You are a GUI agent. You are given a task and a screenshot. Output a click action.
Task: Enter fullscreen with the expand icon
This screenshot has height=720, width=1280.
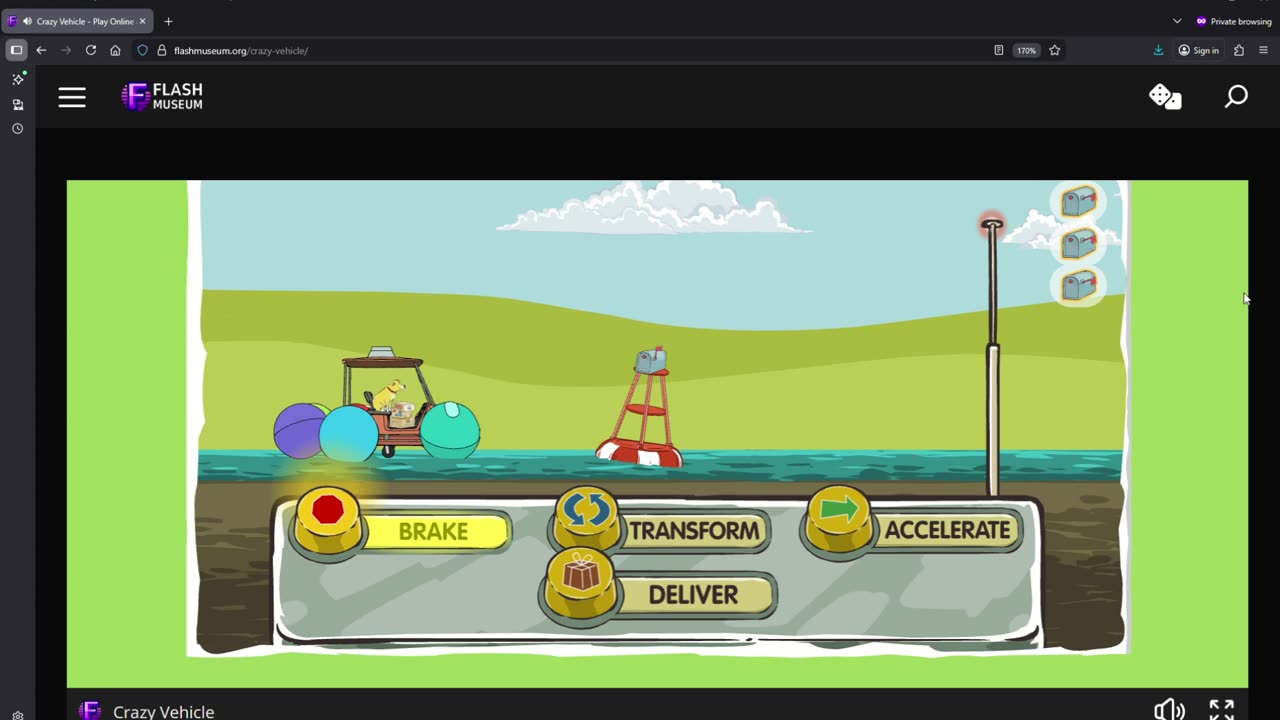click(1222, 710)
